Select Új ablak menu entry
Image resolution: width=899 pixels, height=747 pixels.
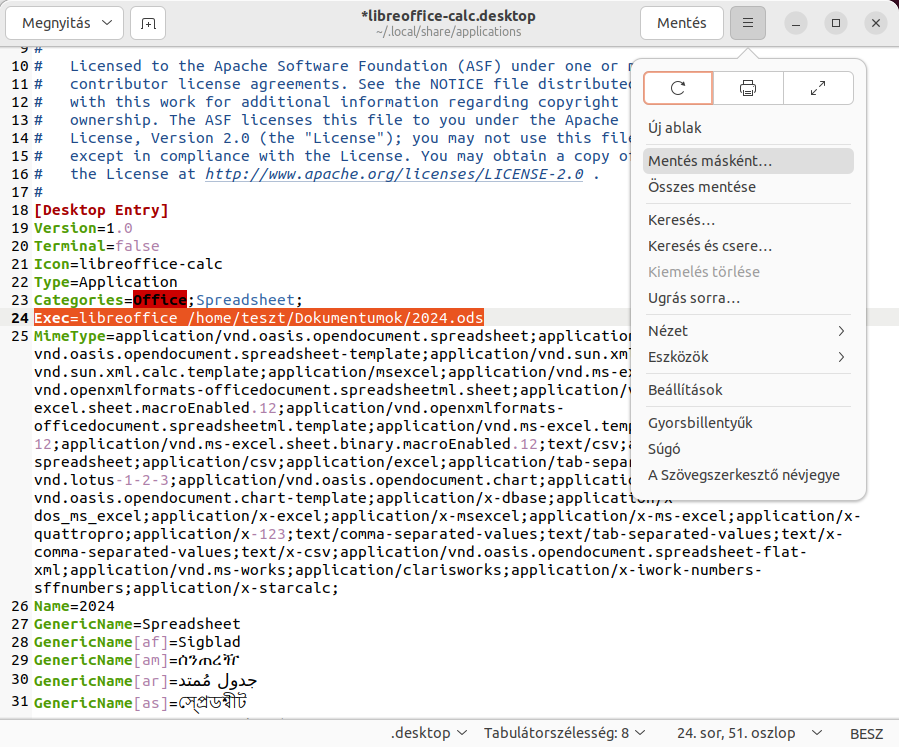pyautogui.click(x=748, y=128)
